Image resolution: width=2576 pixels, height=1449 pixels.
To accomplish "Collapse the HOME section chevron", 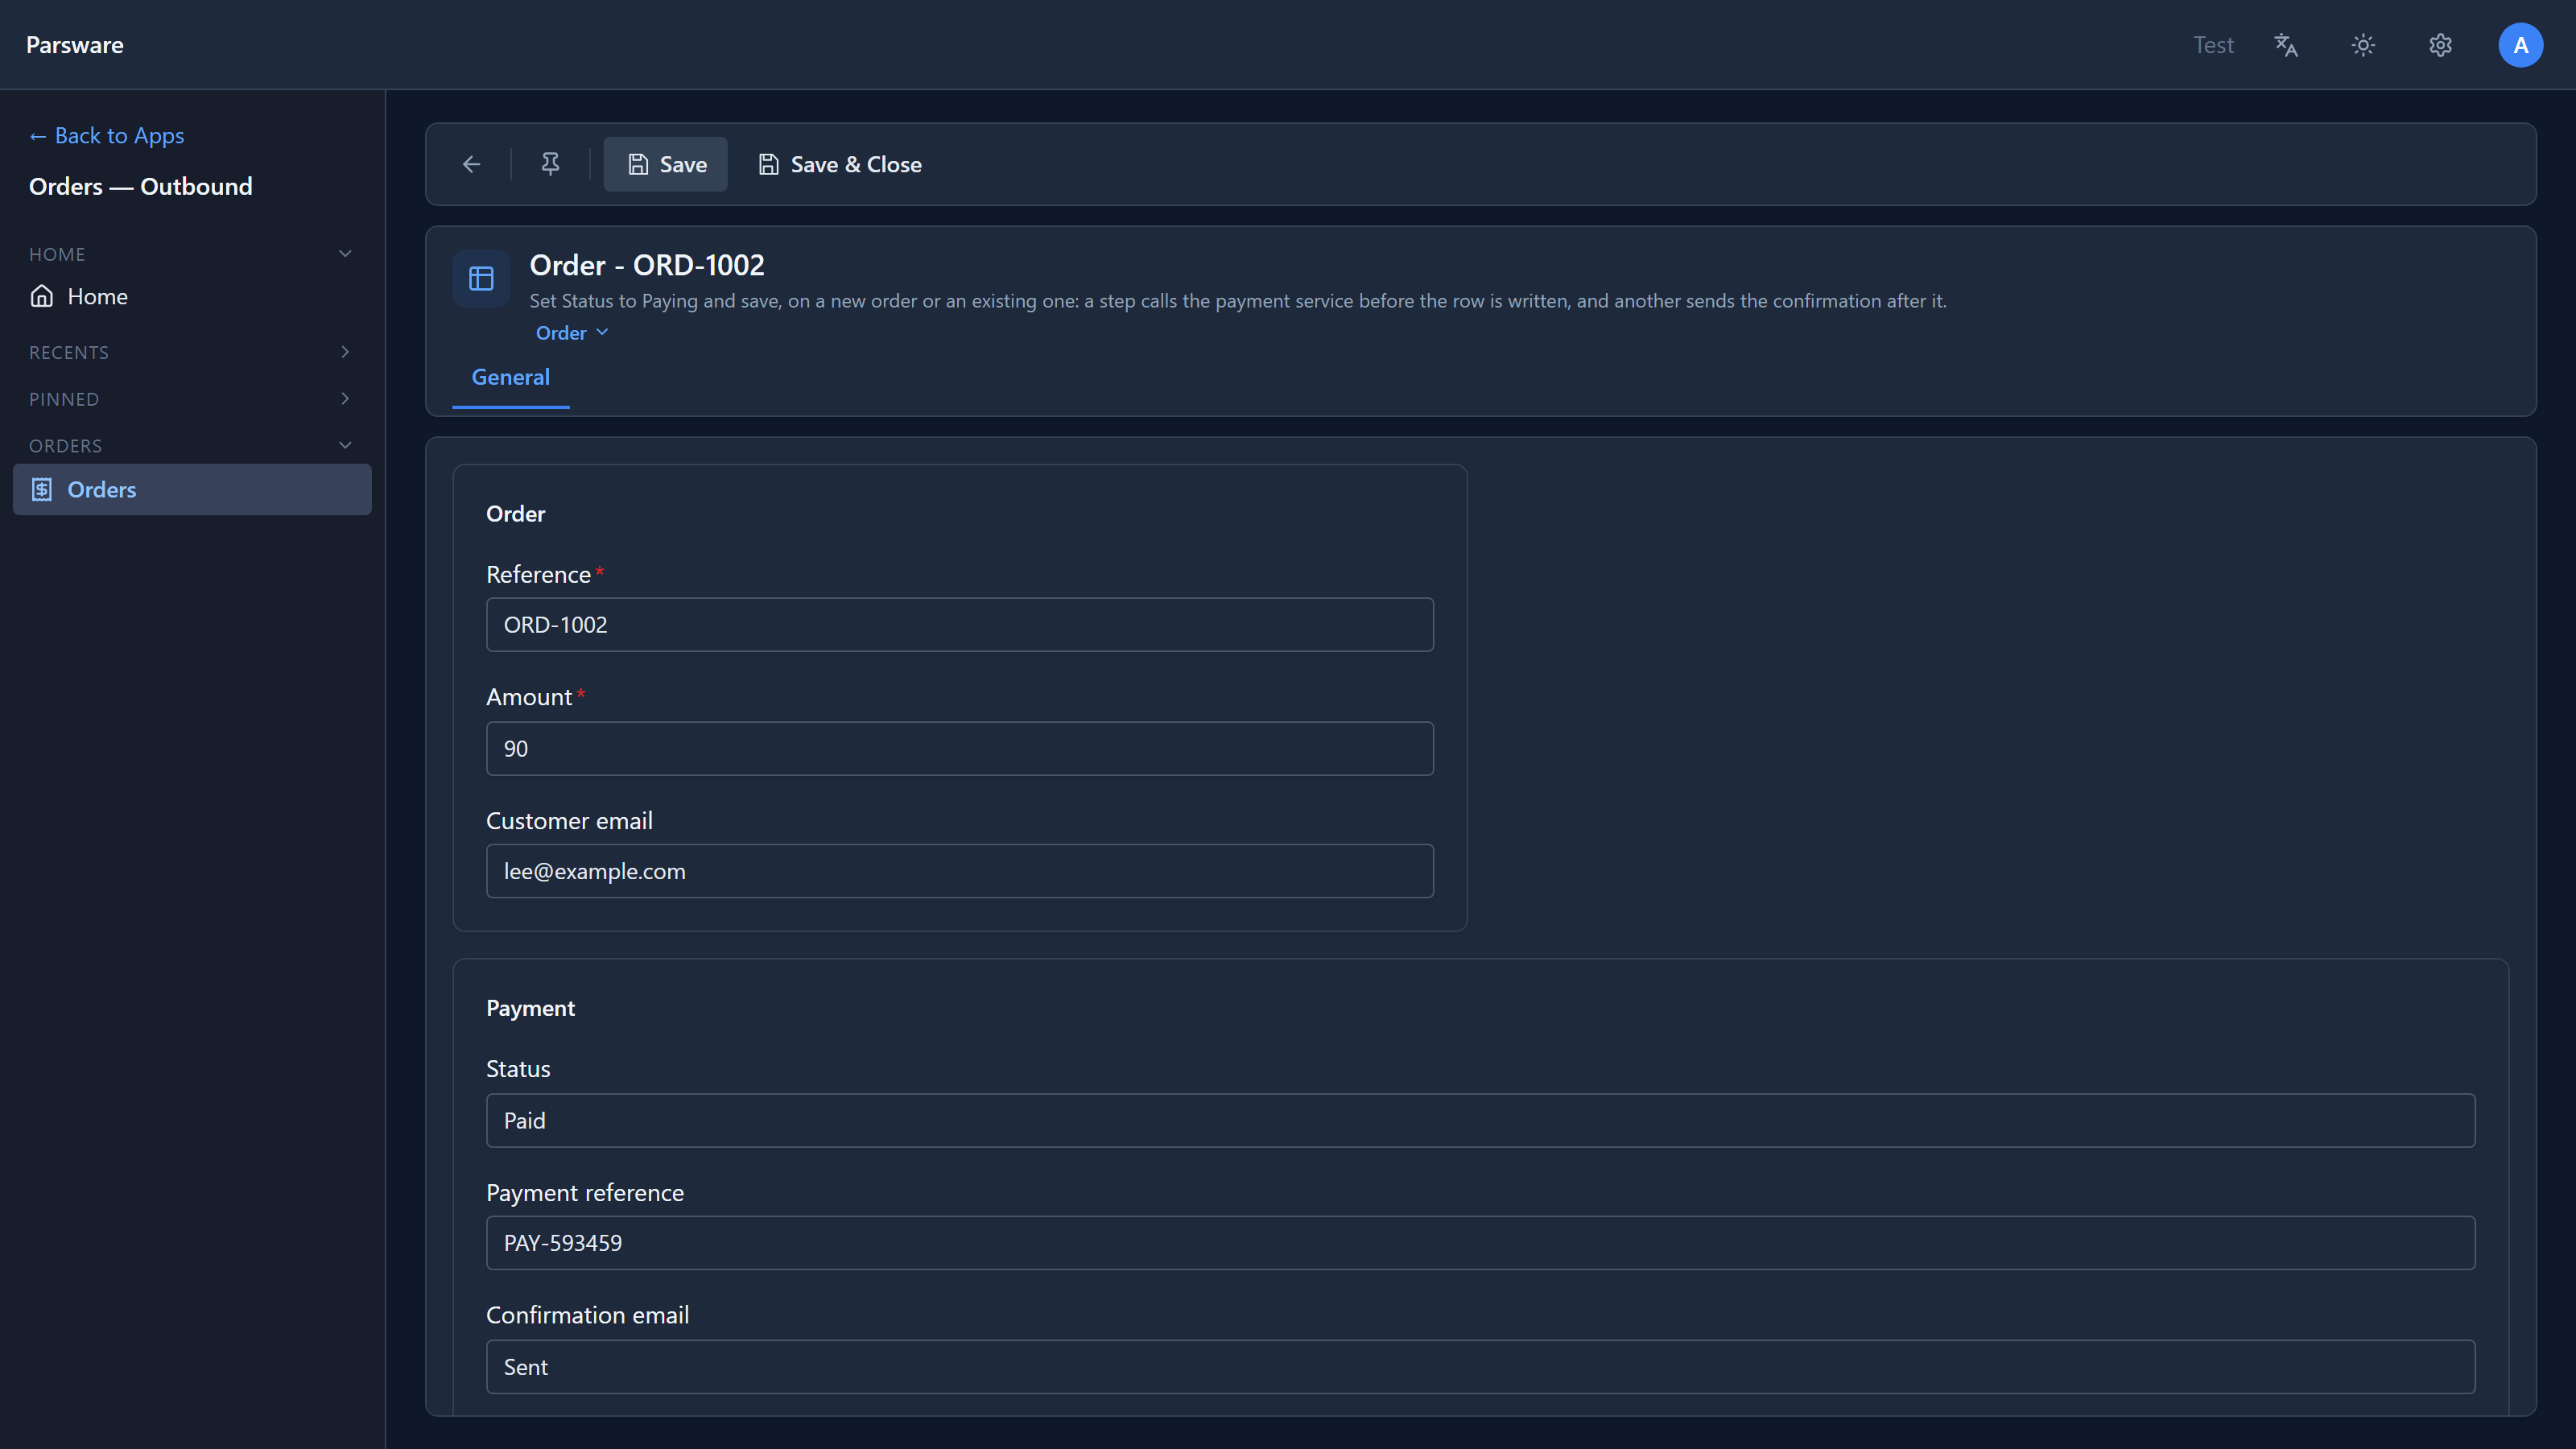I will point(345,253).
